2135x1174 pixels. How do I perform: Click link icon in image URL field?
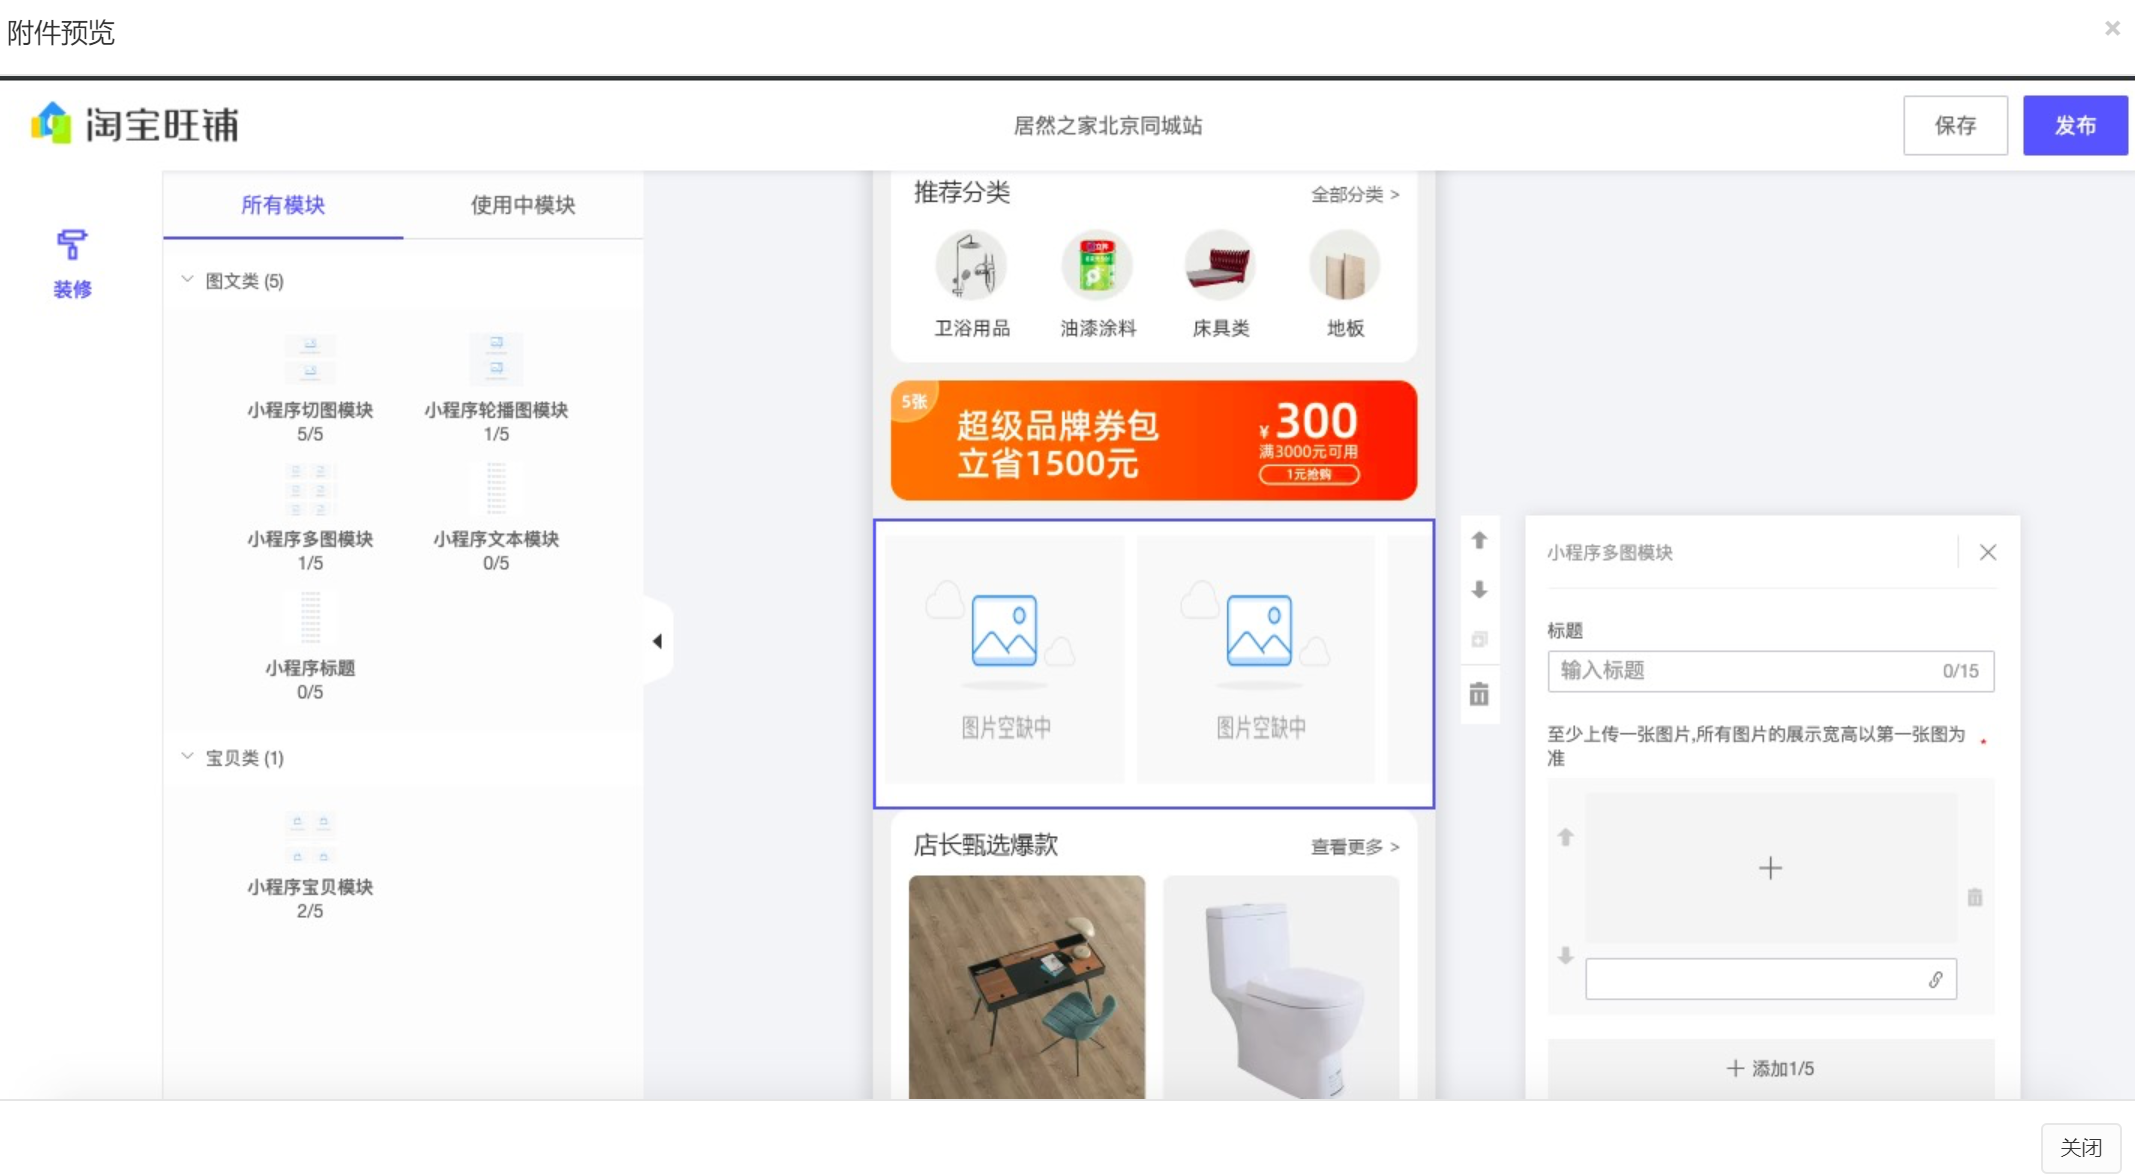click(x=1935, y=980)
